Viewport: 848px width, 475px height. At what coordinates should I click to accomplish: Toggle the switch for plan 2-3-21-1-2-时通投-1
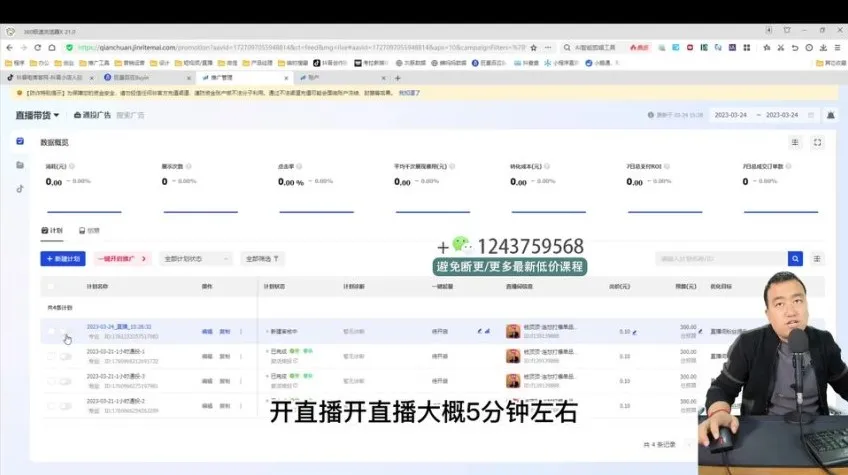(65, 355)
